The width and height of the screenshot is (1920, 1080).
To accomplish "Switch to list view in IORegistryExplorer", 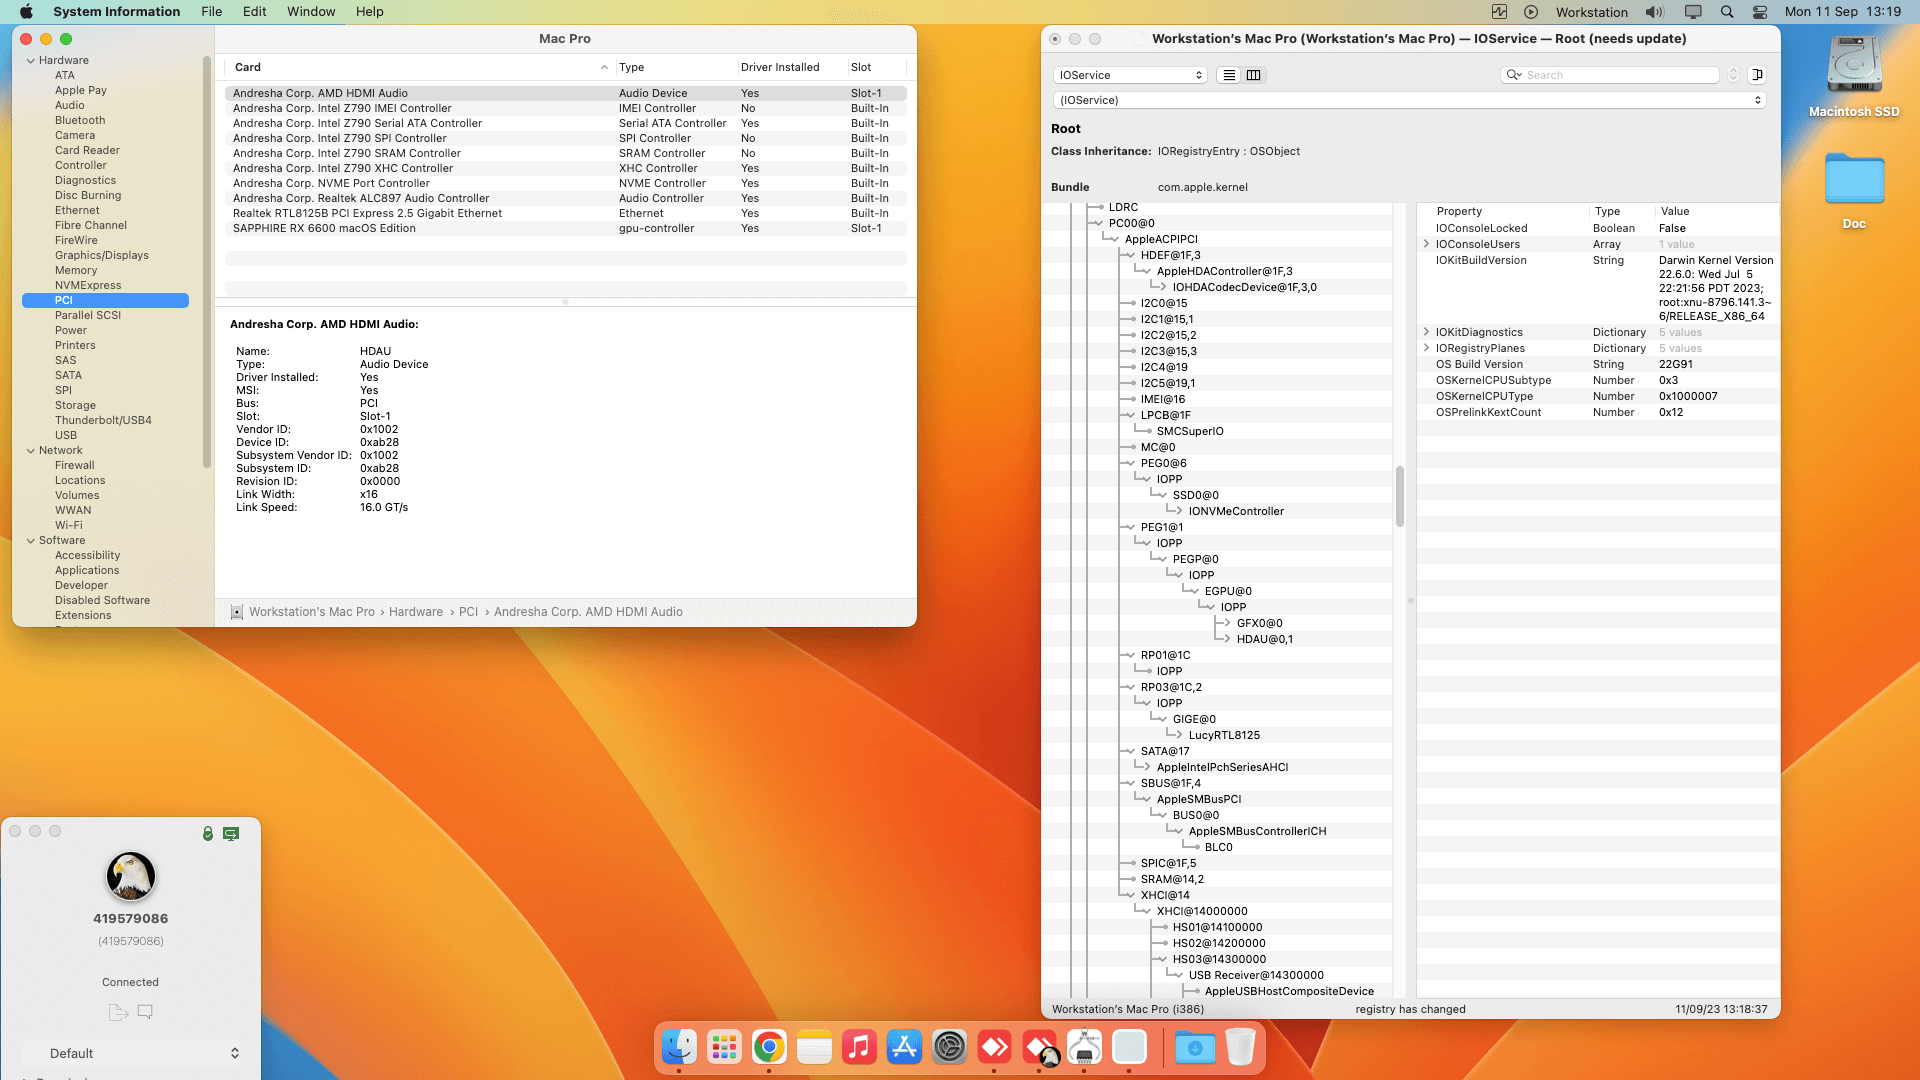I will tap(1228, 74).
